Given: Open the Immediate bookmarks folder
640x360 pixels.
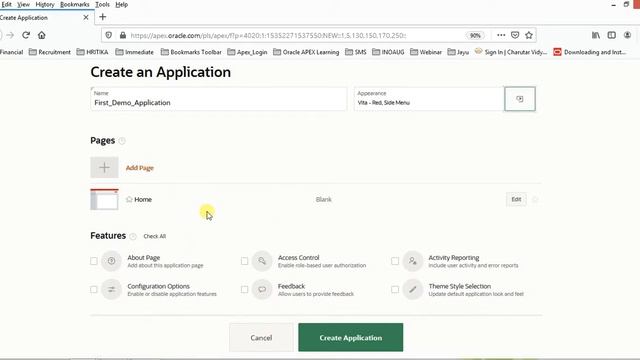Looking at the screenshot, I should [135, 52].
